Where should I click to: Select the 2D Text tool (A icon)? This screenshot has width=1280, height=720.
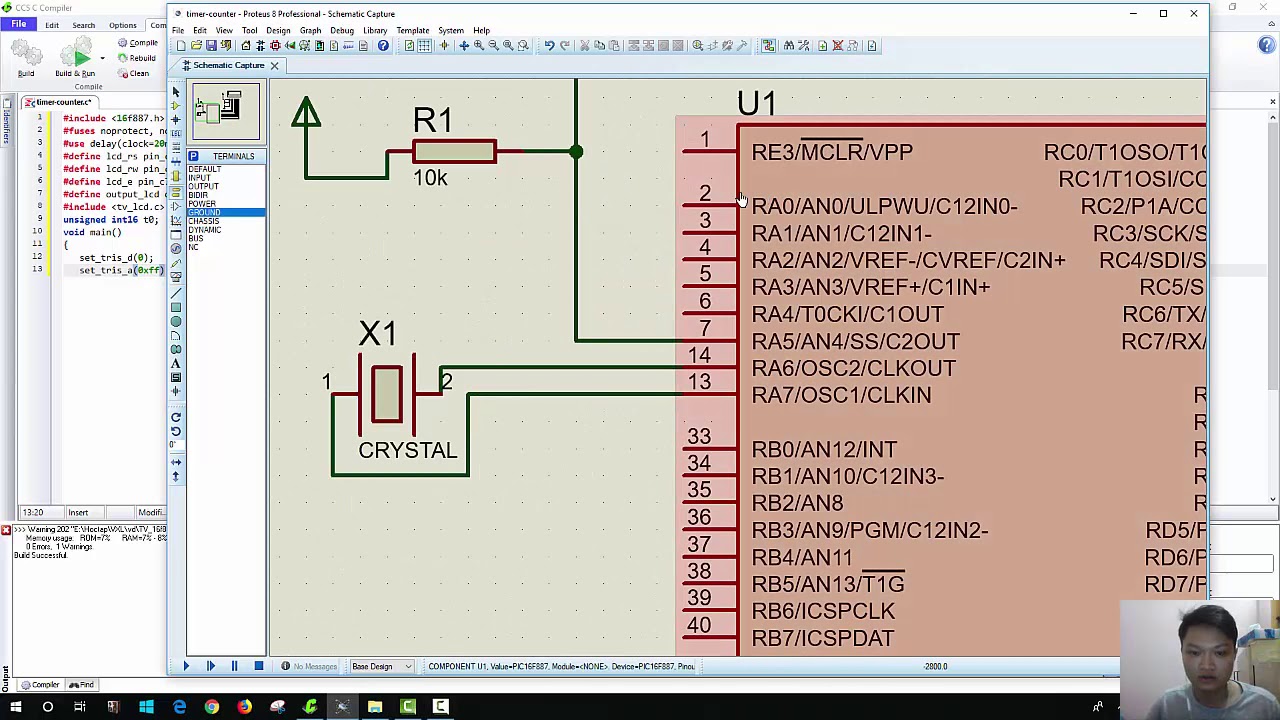[176, 364]
